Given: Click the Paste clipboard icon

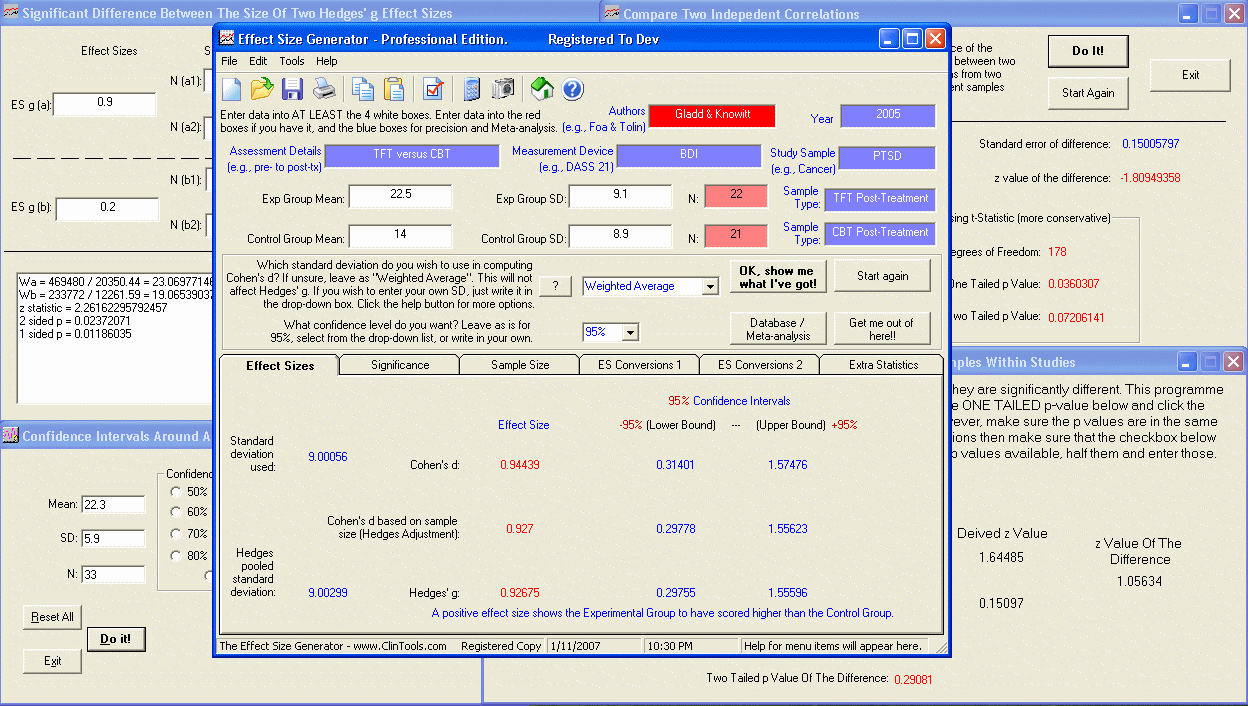Looking at the screenshot, I should tap(394, 89).
